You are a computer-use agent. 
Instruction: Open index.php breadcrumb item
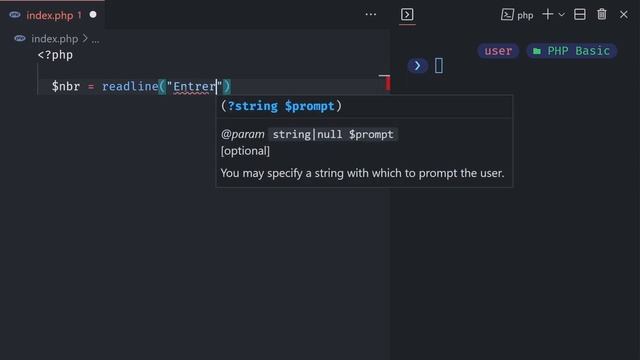(54, 39)
